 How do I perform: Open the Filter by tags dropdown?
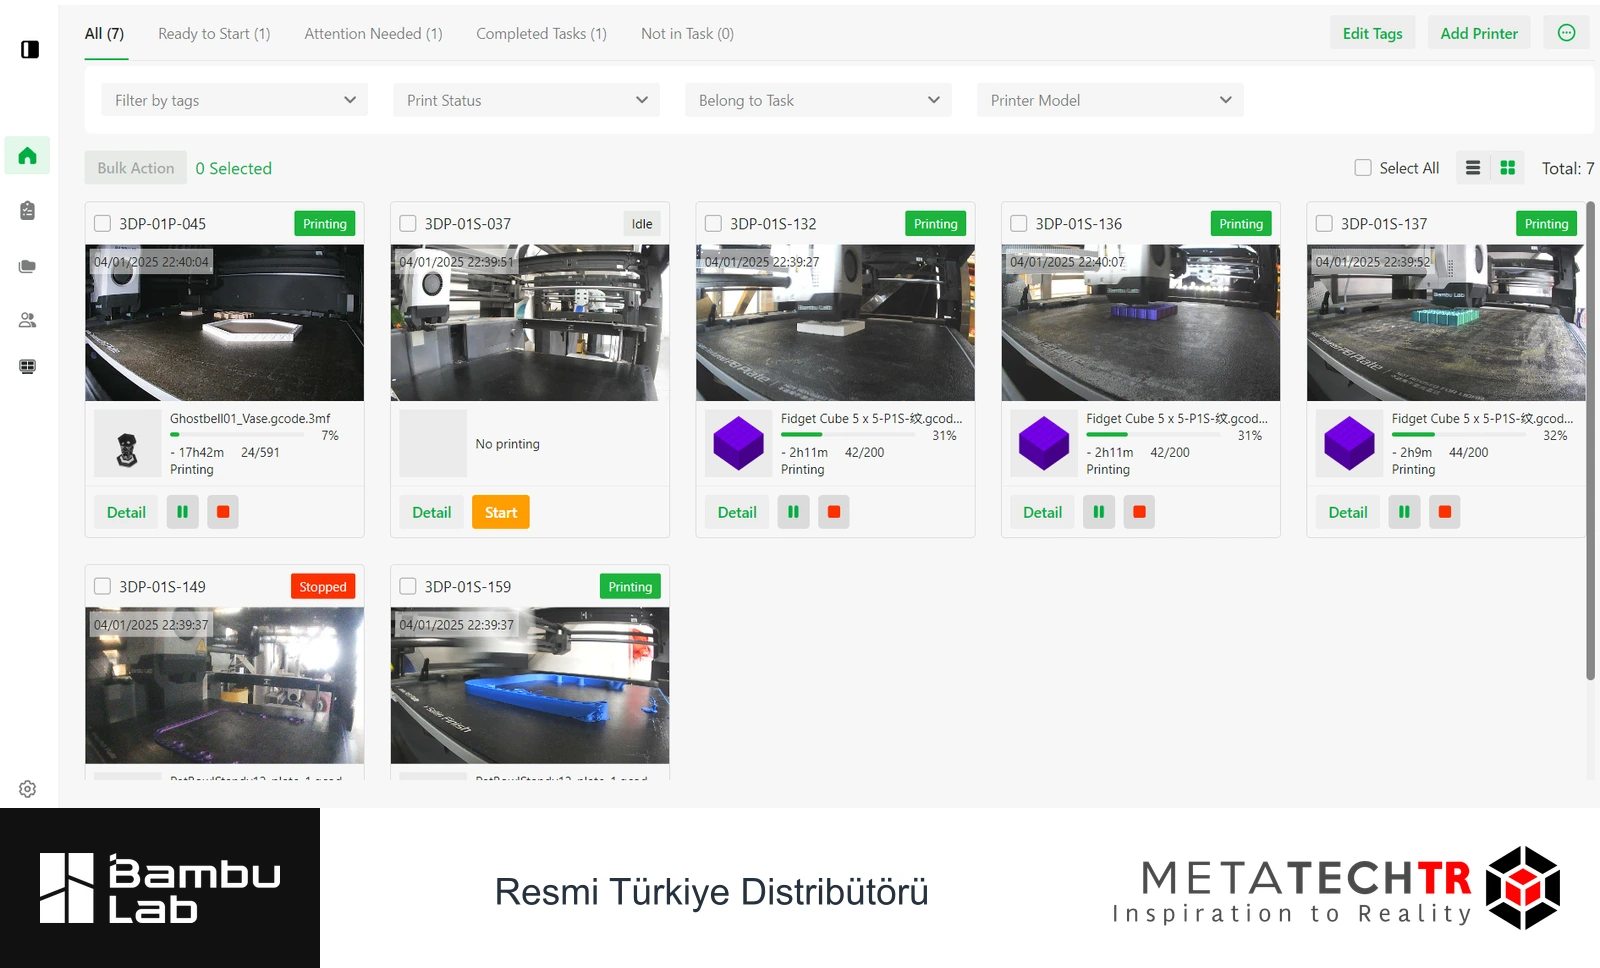(235, 100)
